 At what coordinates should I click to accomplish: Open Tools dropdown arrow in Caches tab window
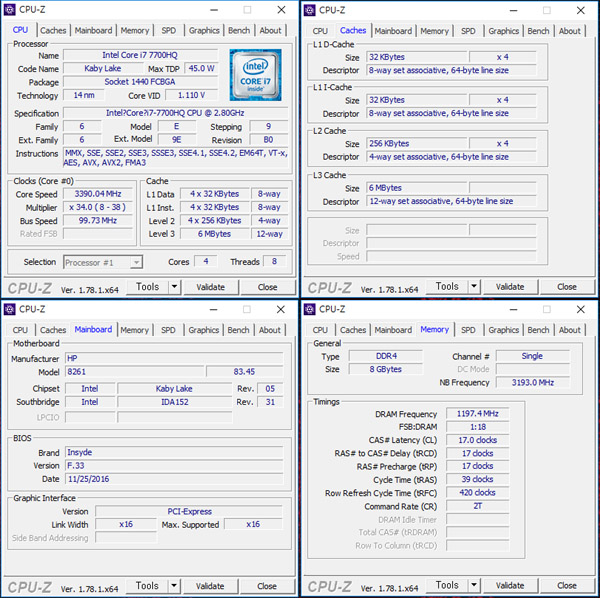click(474, 286)
